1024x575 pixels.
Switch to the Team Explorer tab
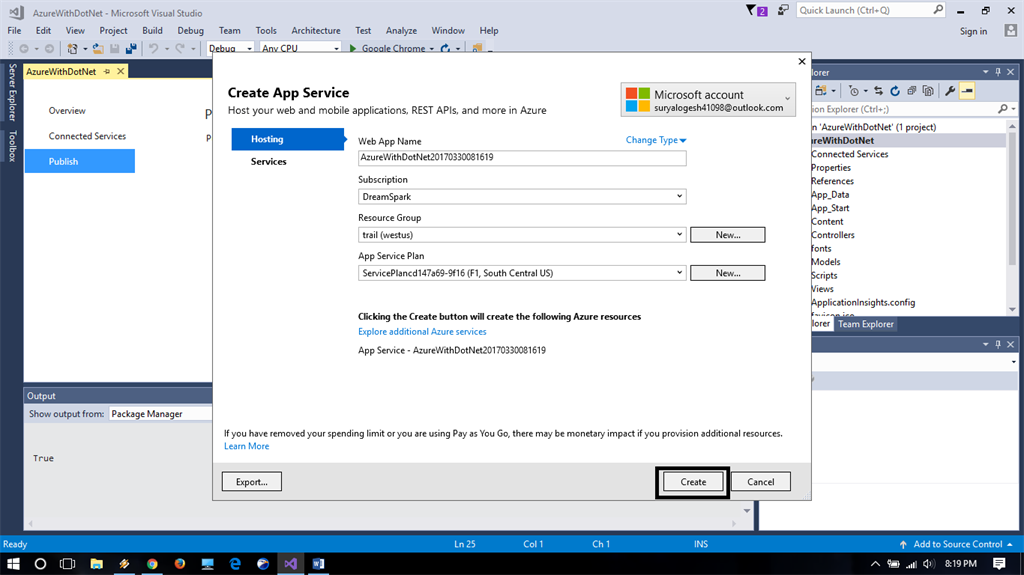coord(865,324)
